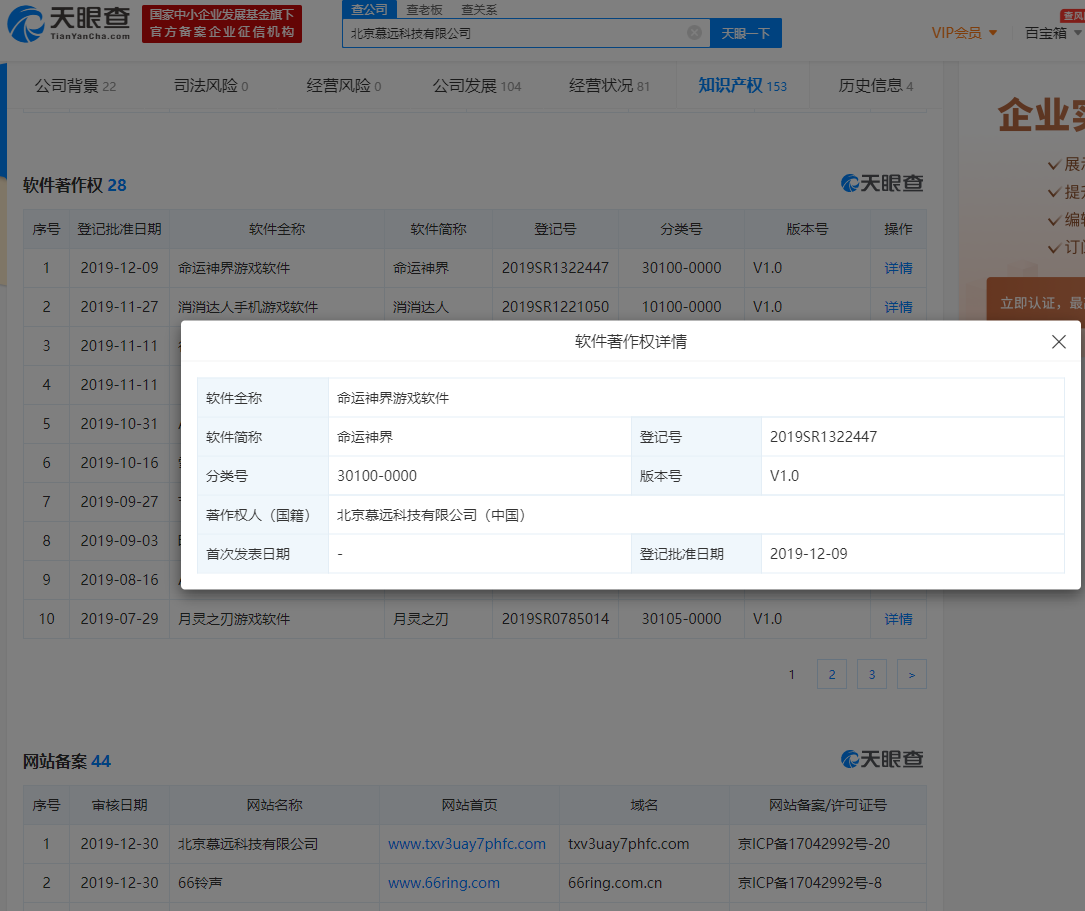Open the 司法风险 section tab

(211, 86)
